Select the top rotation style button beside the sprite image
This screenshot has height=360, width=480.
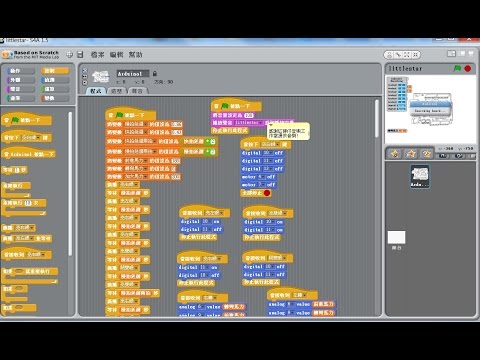85,70
